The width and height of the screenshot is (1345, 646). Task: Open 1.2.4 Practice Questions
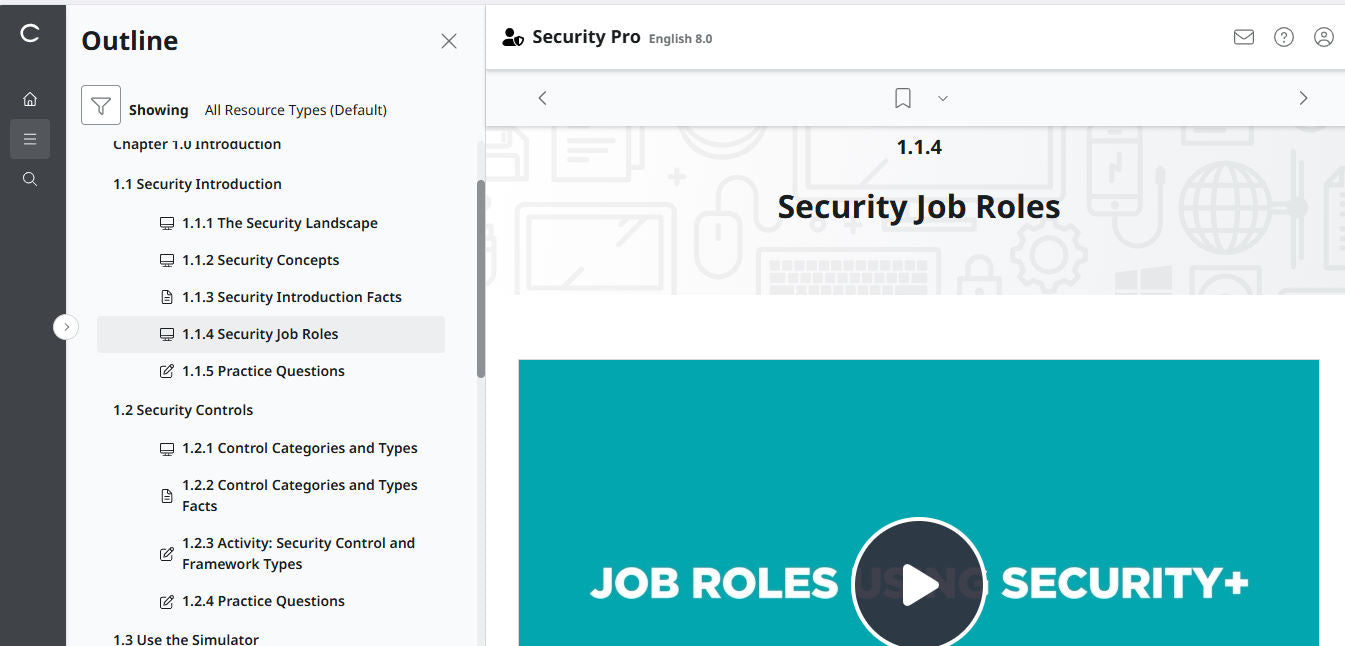click(x=263, y=600)
